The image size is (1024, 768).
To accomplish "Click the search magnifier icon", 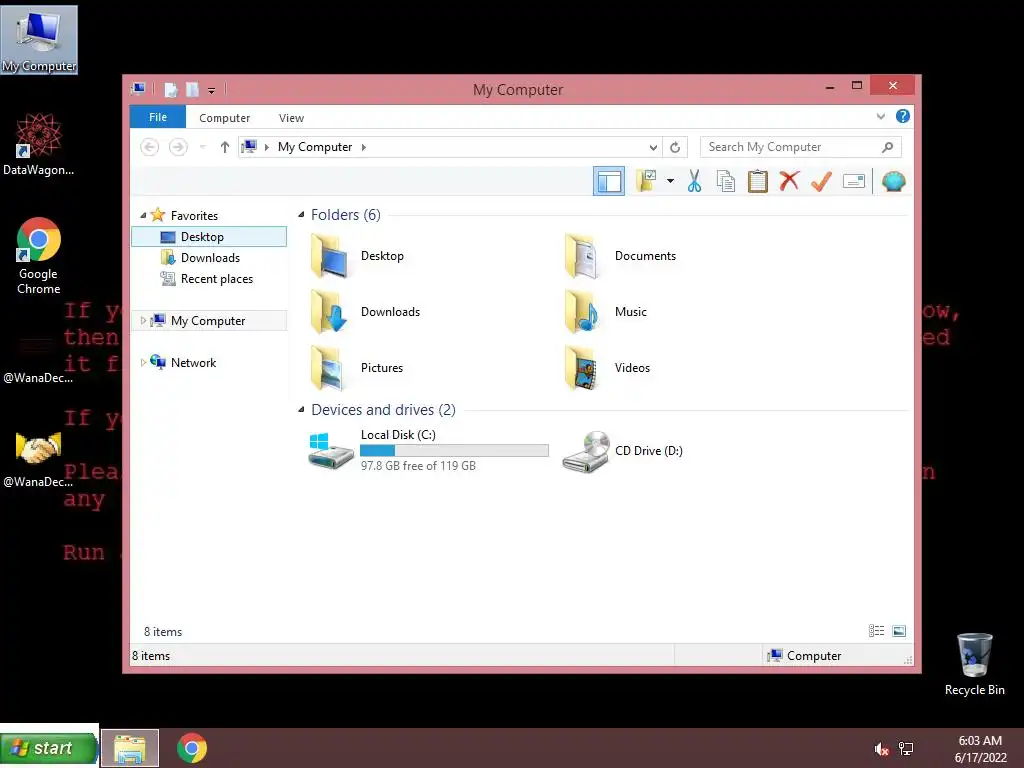I will [x=887, y=147].
